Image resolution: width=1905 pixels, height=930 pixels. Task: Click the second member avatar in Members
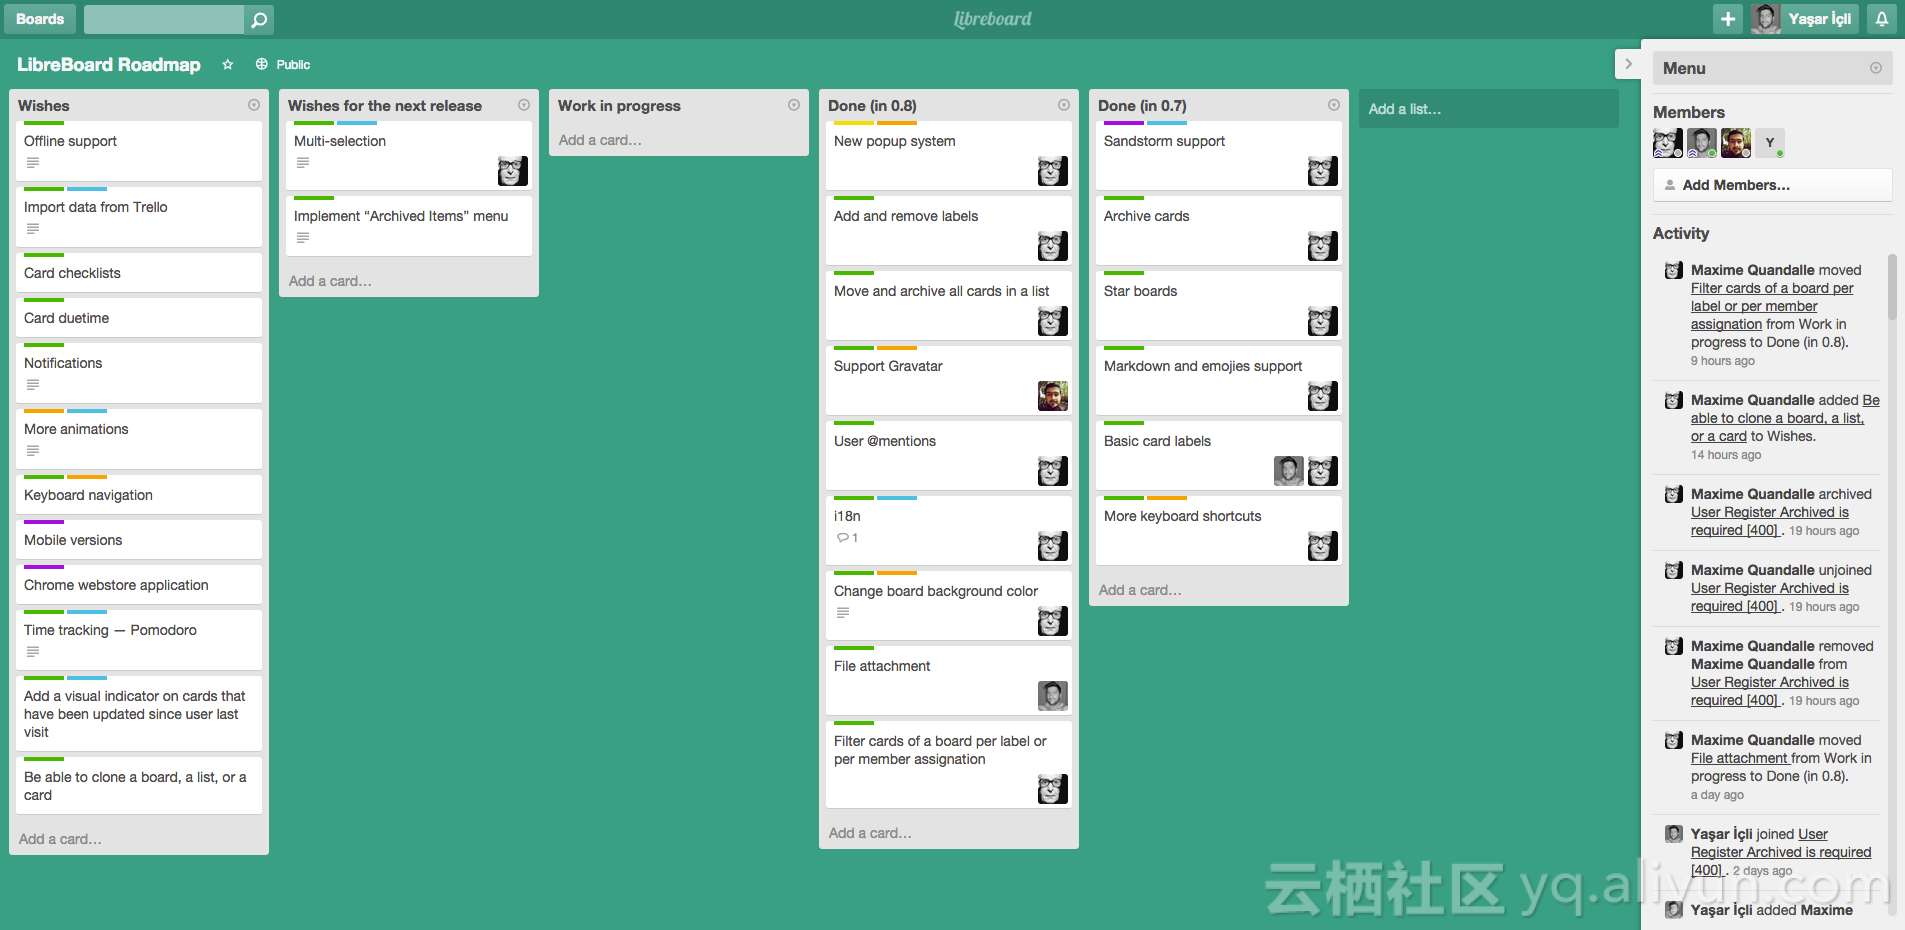tap(1701, 143)
